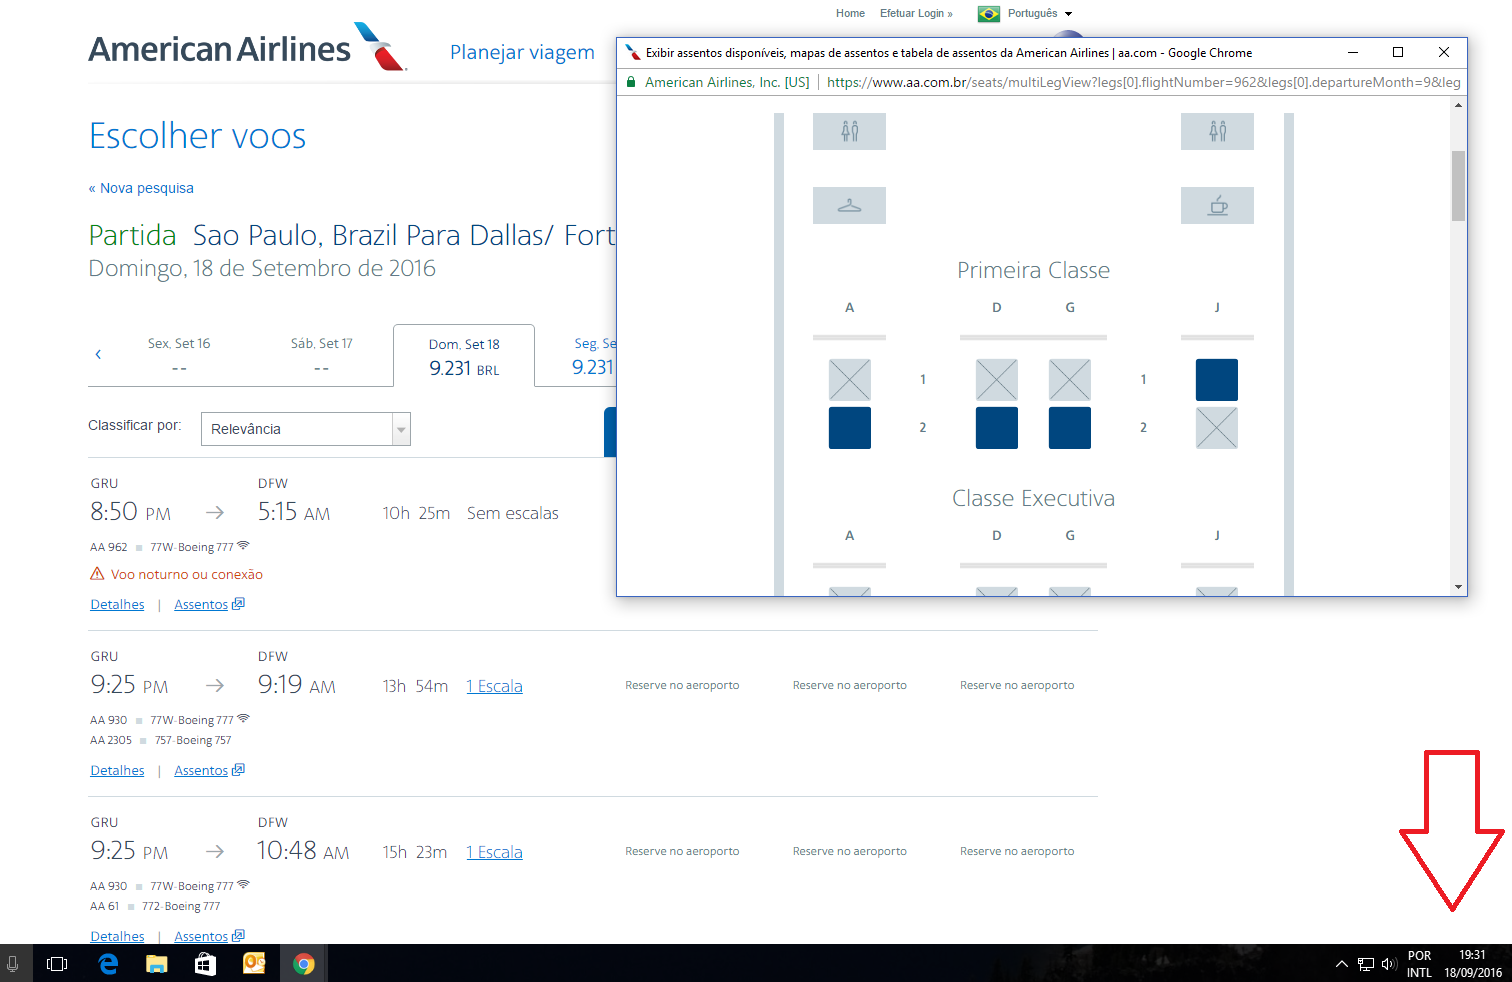Select available First Class seat 2A

pos(849,428)
